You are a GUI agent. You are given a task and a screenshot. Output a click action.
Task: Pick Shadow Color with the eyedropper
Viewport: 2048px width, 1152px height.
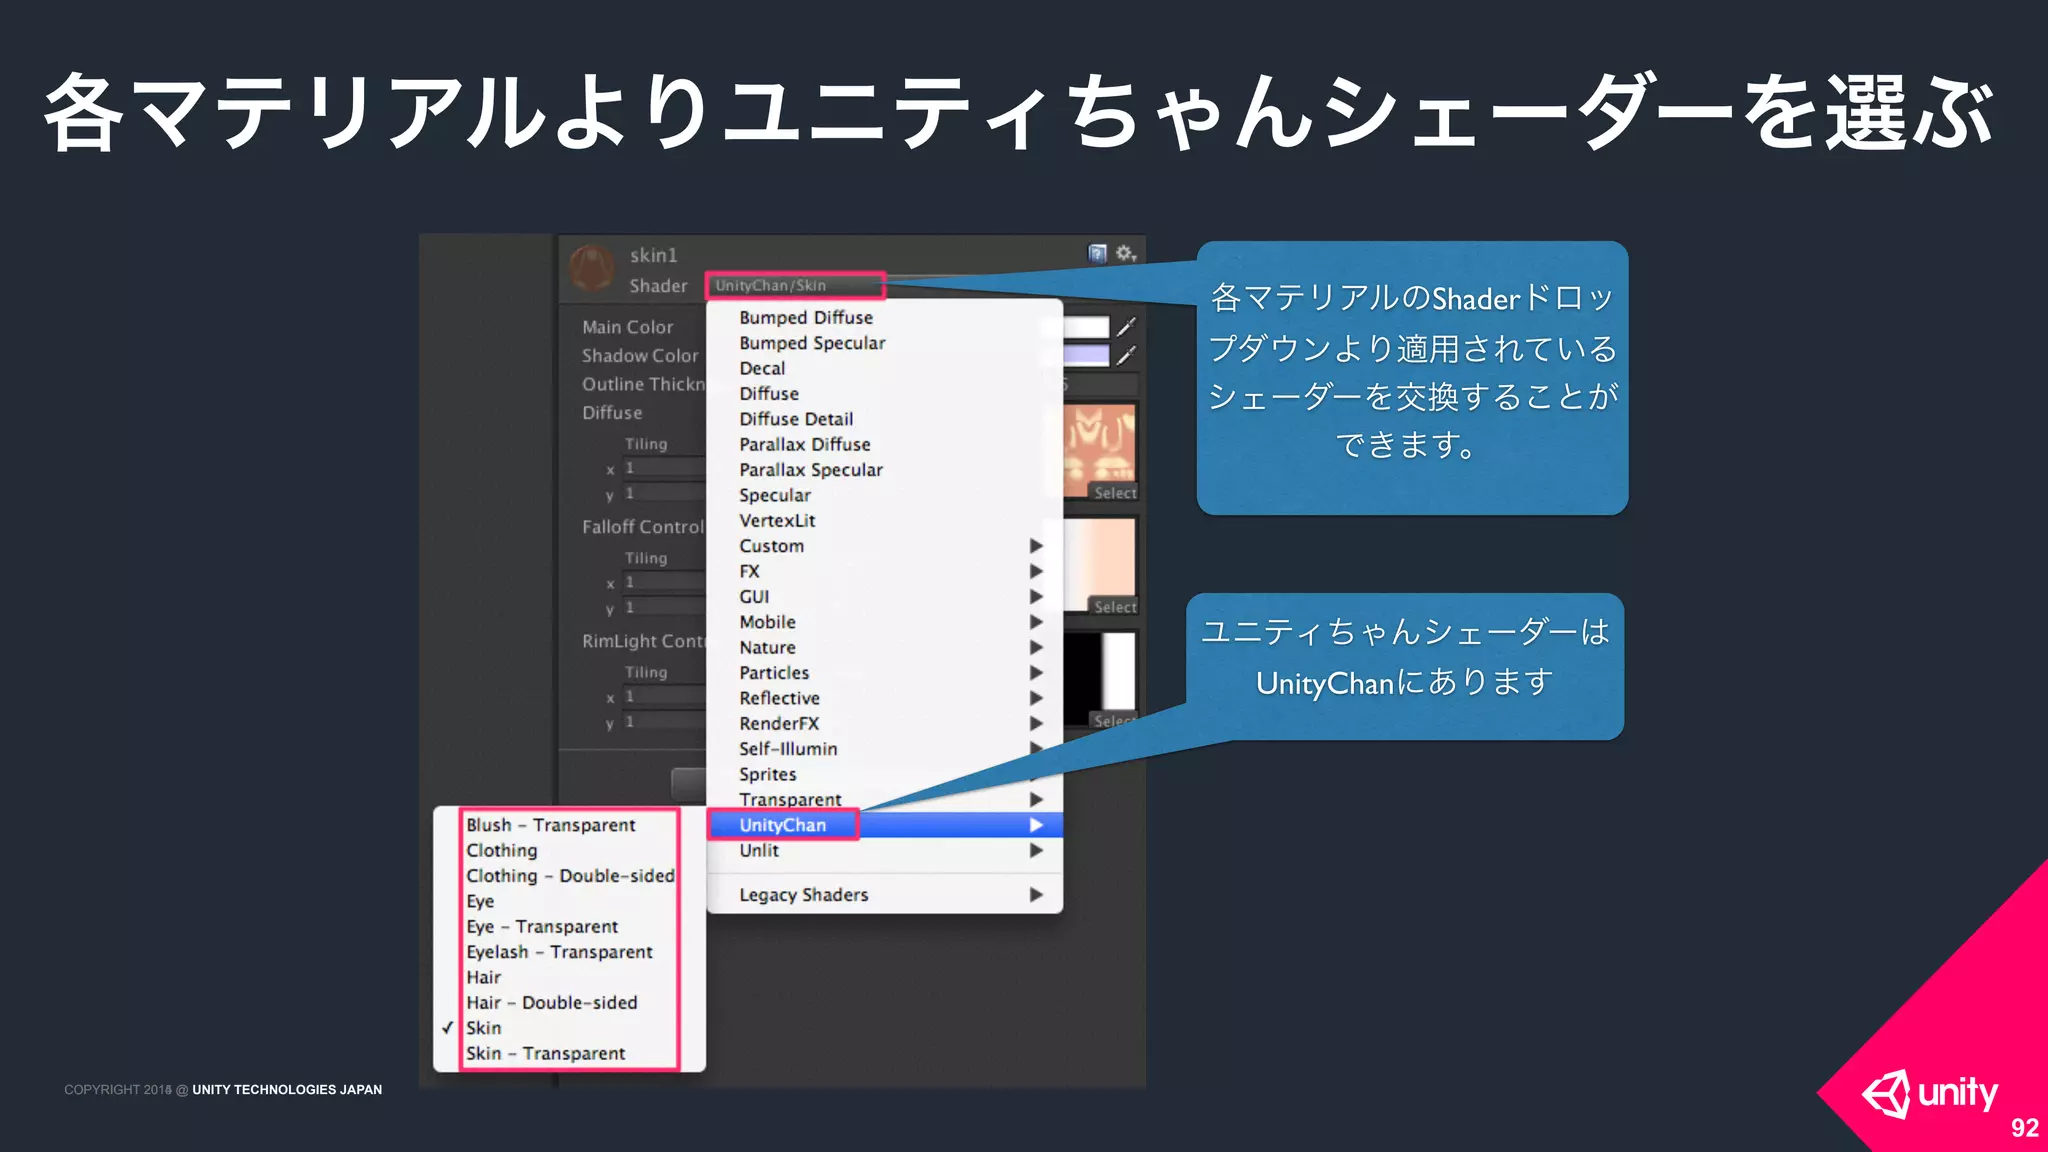1126,355
